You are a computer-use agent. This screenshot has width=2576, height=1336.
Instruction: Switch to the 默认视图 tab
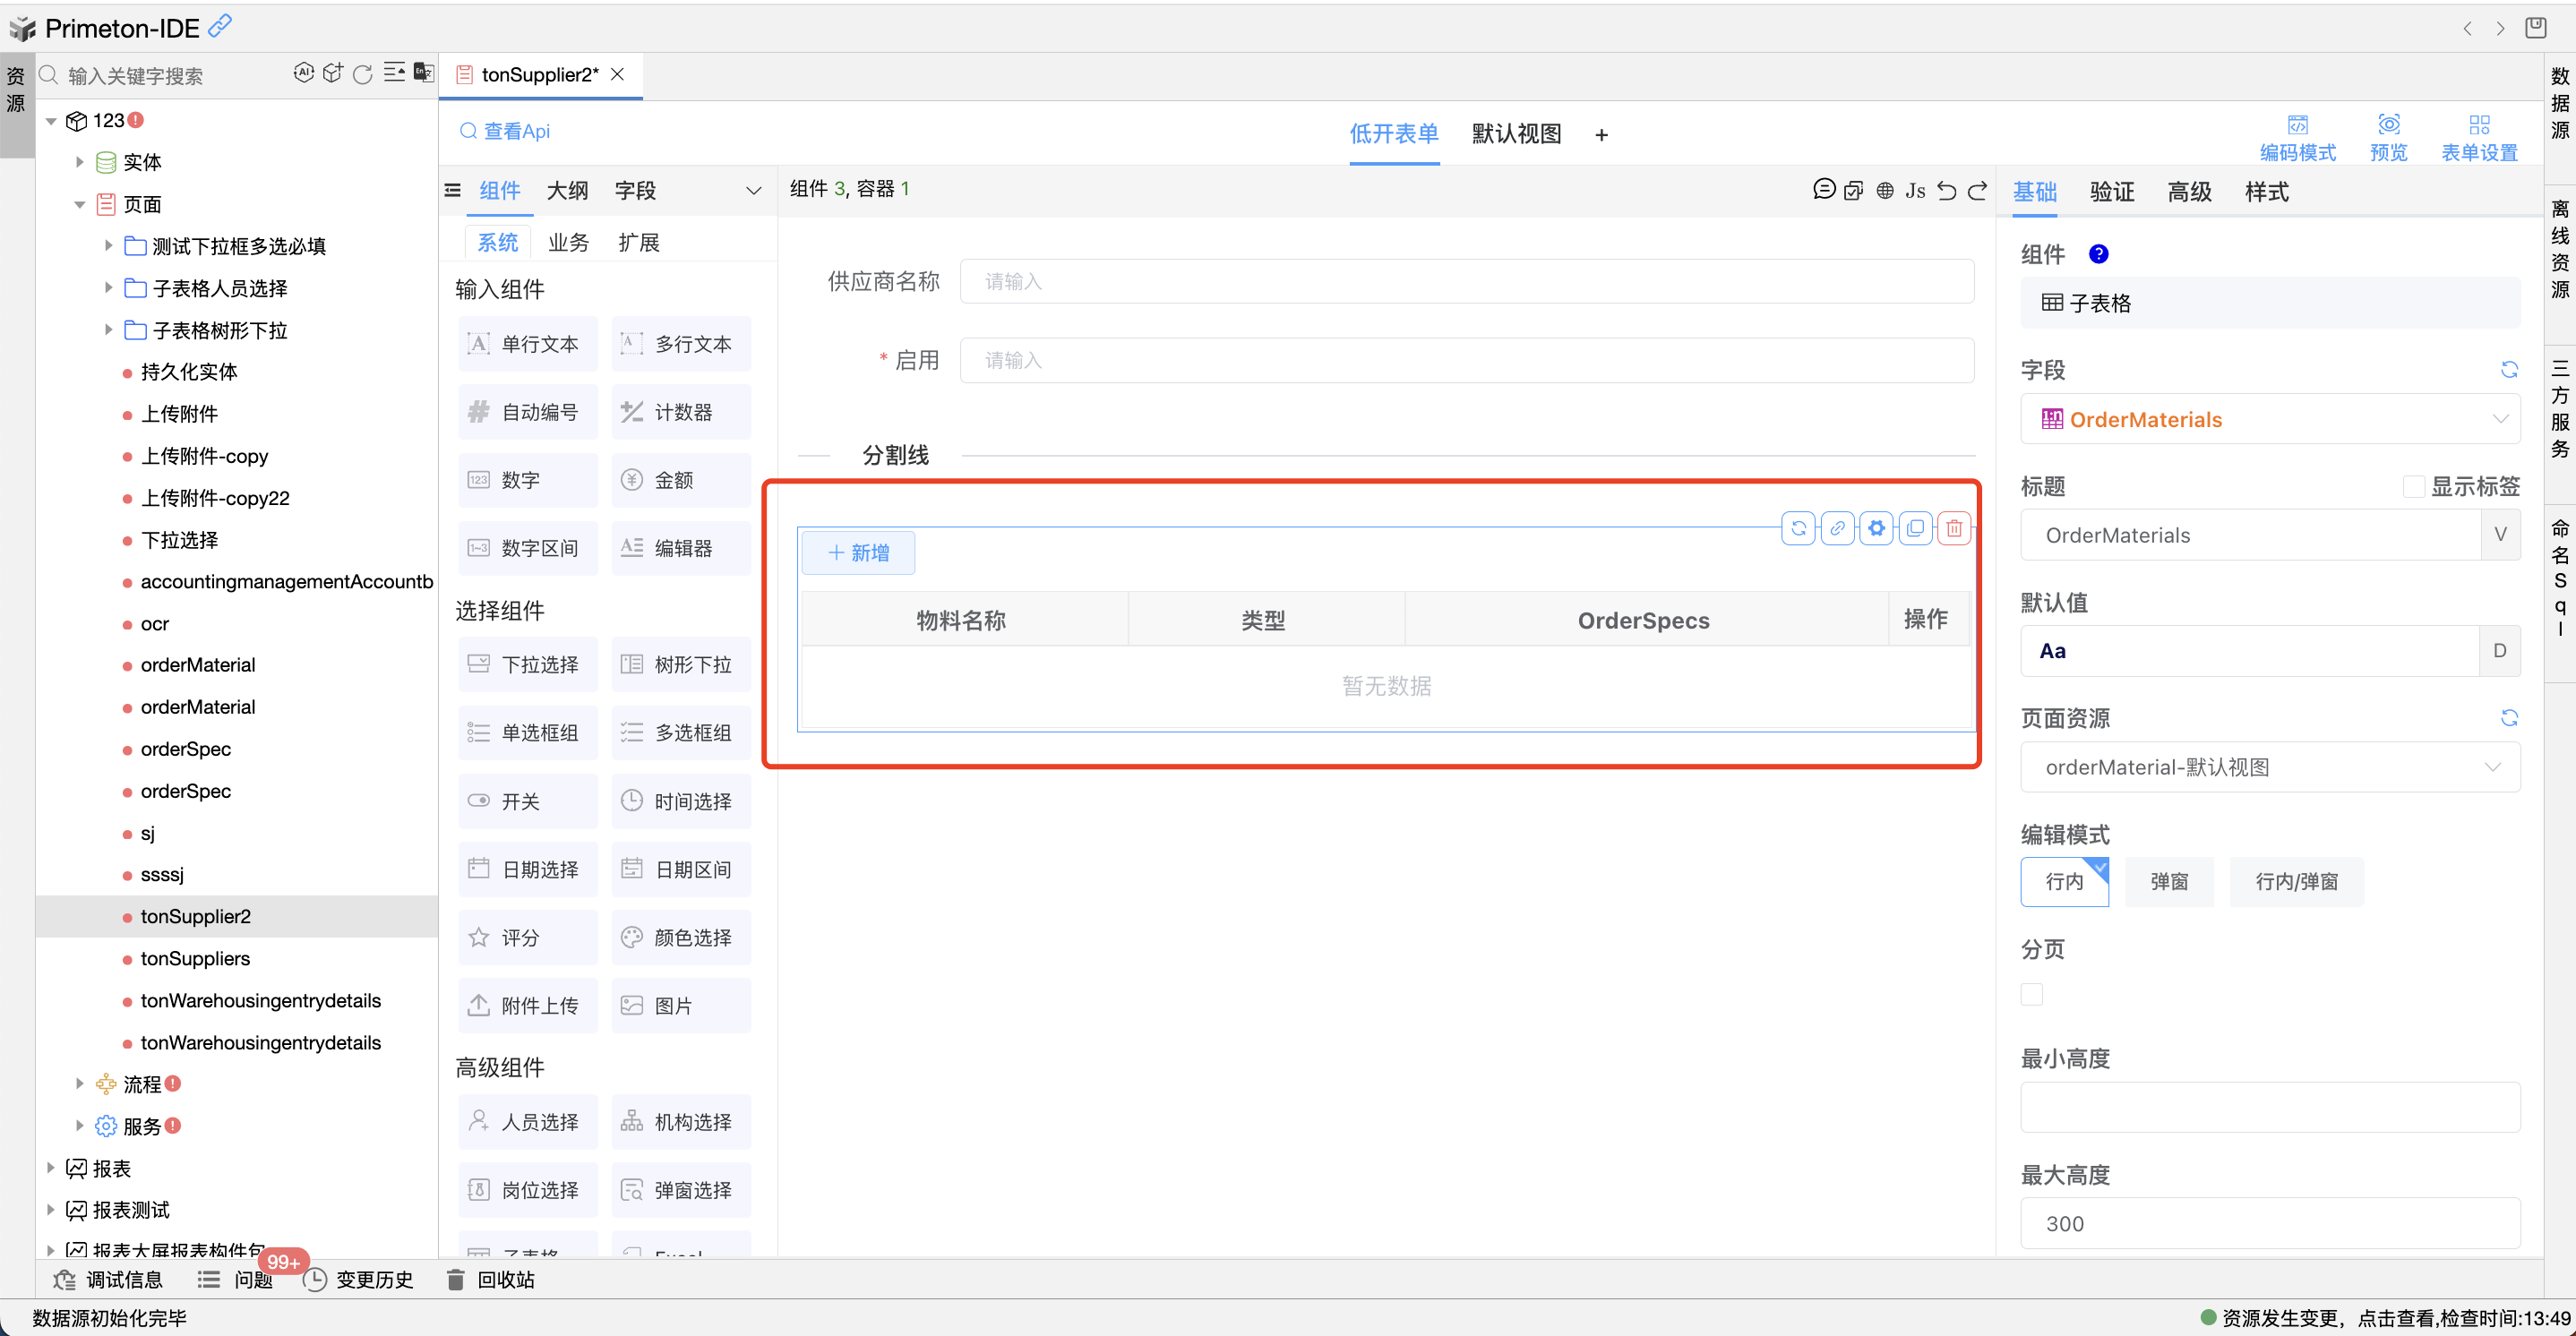tap(1515, 134)
